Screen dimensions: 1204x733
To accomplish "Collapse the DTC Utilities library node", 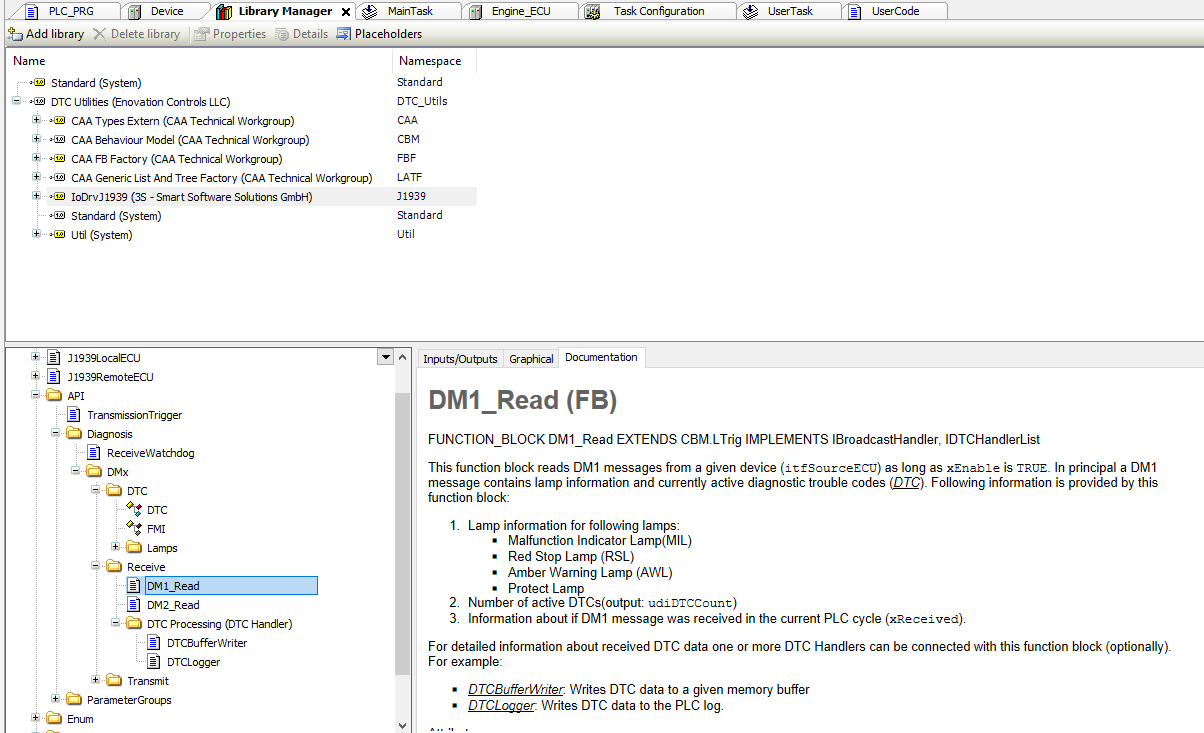I will click(x=17, y=102).
